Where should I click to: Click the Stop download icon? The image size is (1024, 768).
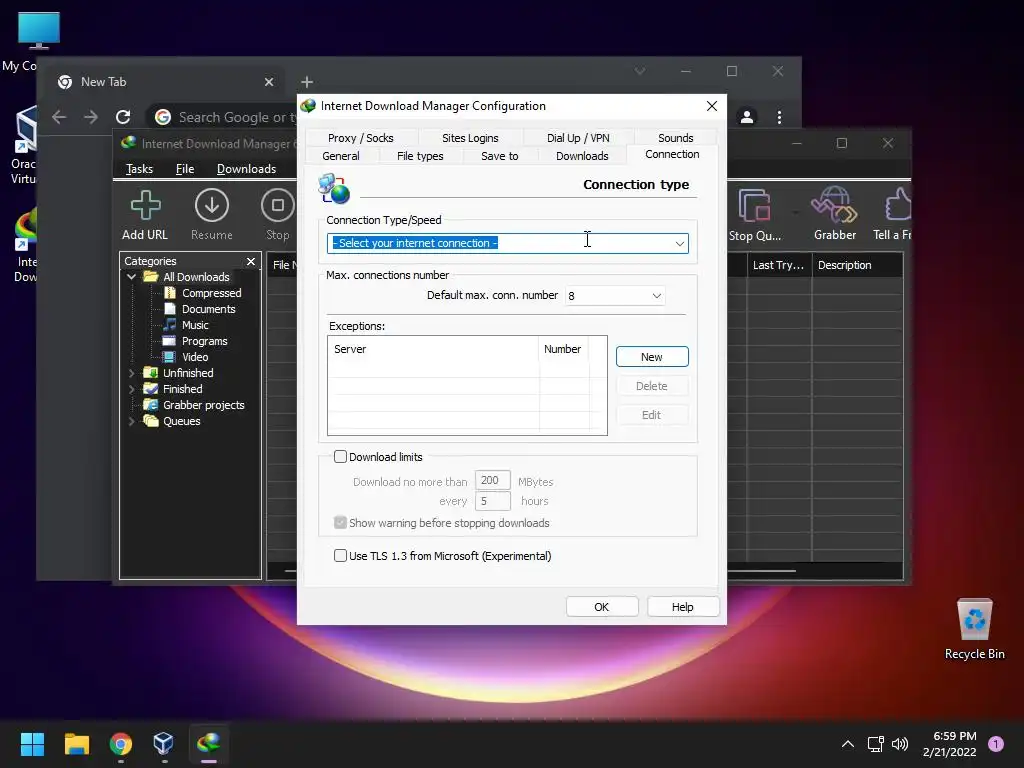click(278, 206)
